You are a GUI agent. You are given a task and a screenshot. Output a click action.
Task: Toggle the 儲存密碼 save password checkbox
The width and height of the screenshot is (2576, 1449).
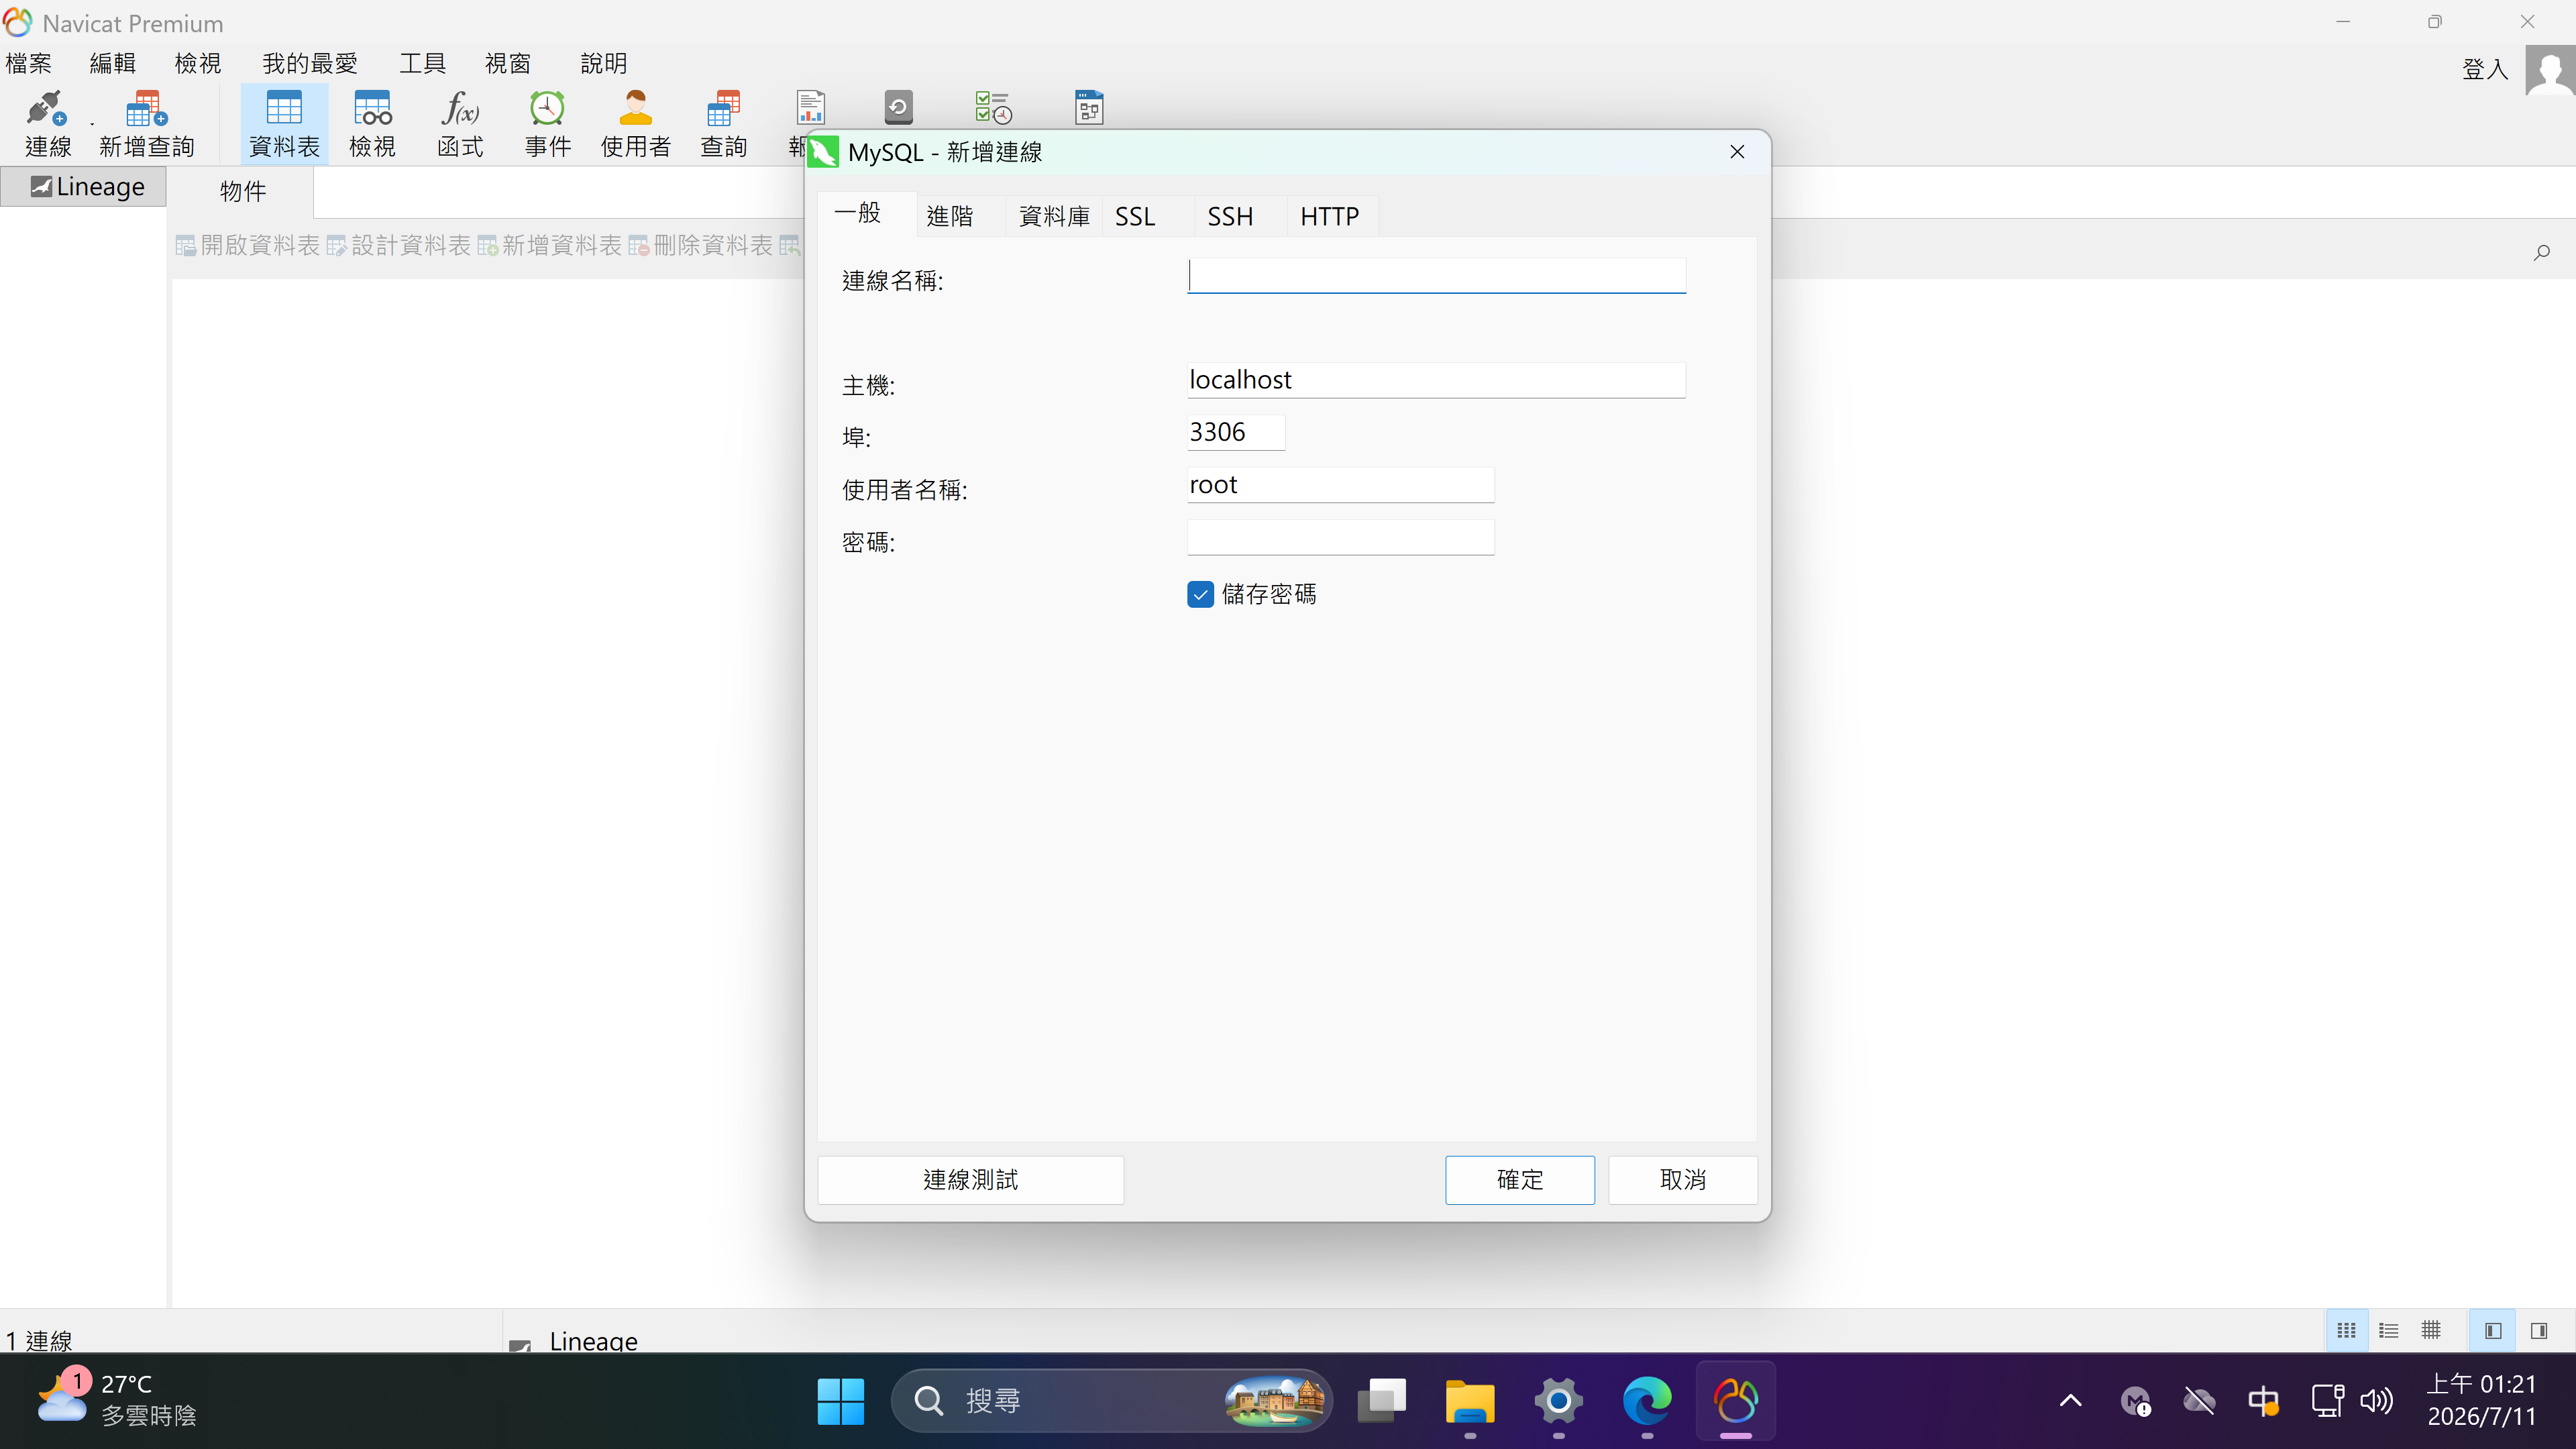point(1200,594)
